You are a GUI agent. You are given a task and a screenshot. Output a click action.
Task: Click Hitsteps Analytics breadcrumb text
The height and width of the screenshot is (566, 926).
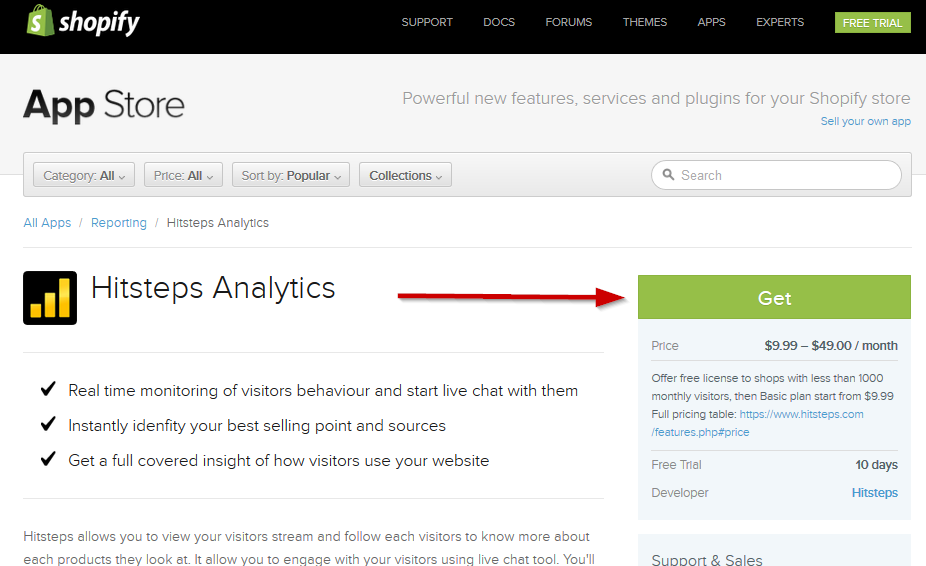pyautogui.click(x=218, y=223)
